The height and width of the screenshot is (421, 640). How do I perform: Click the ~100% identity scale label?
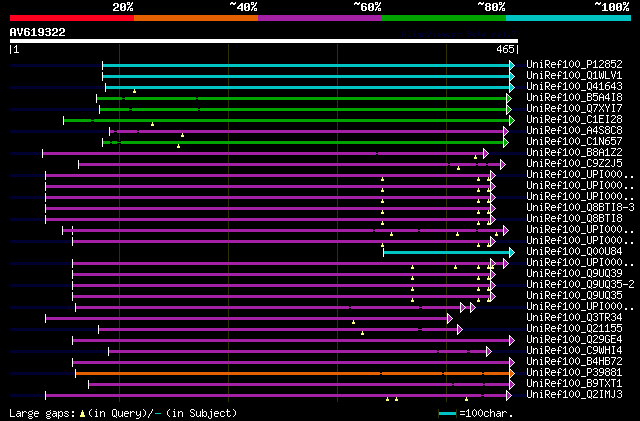[x=611, y=7]
